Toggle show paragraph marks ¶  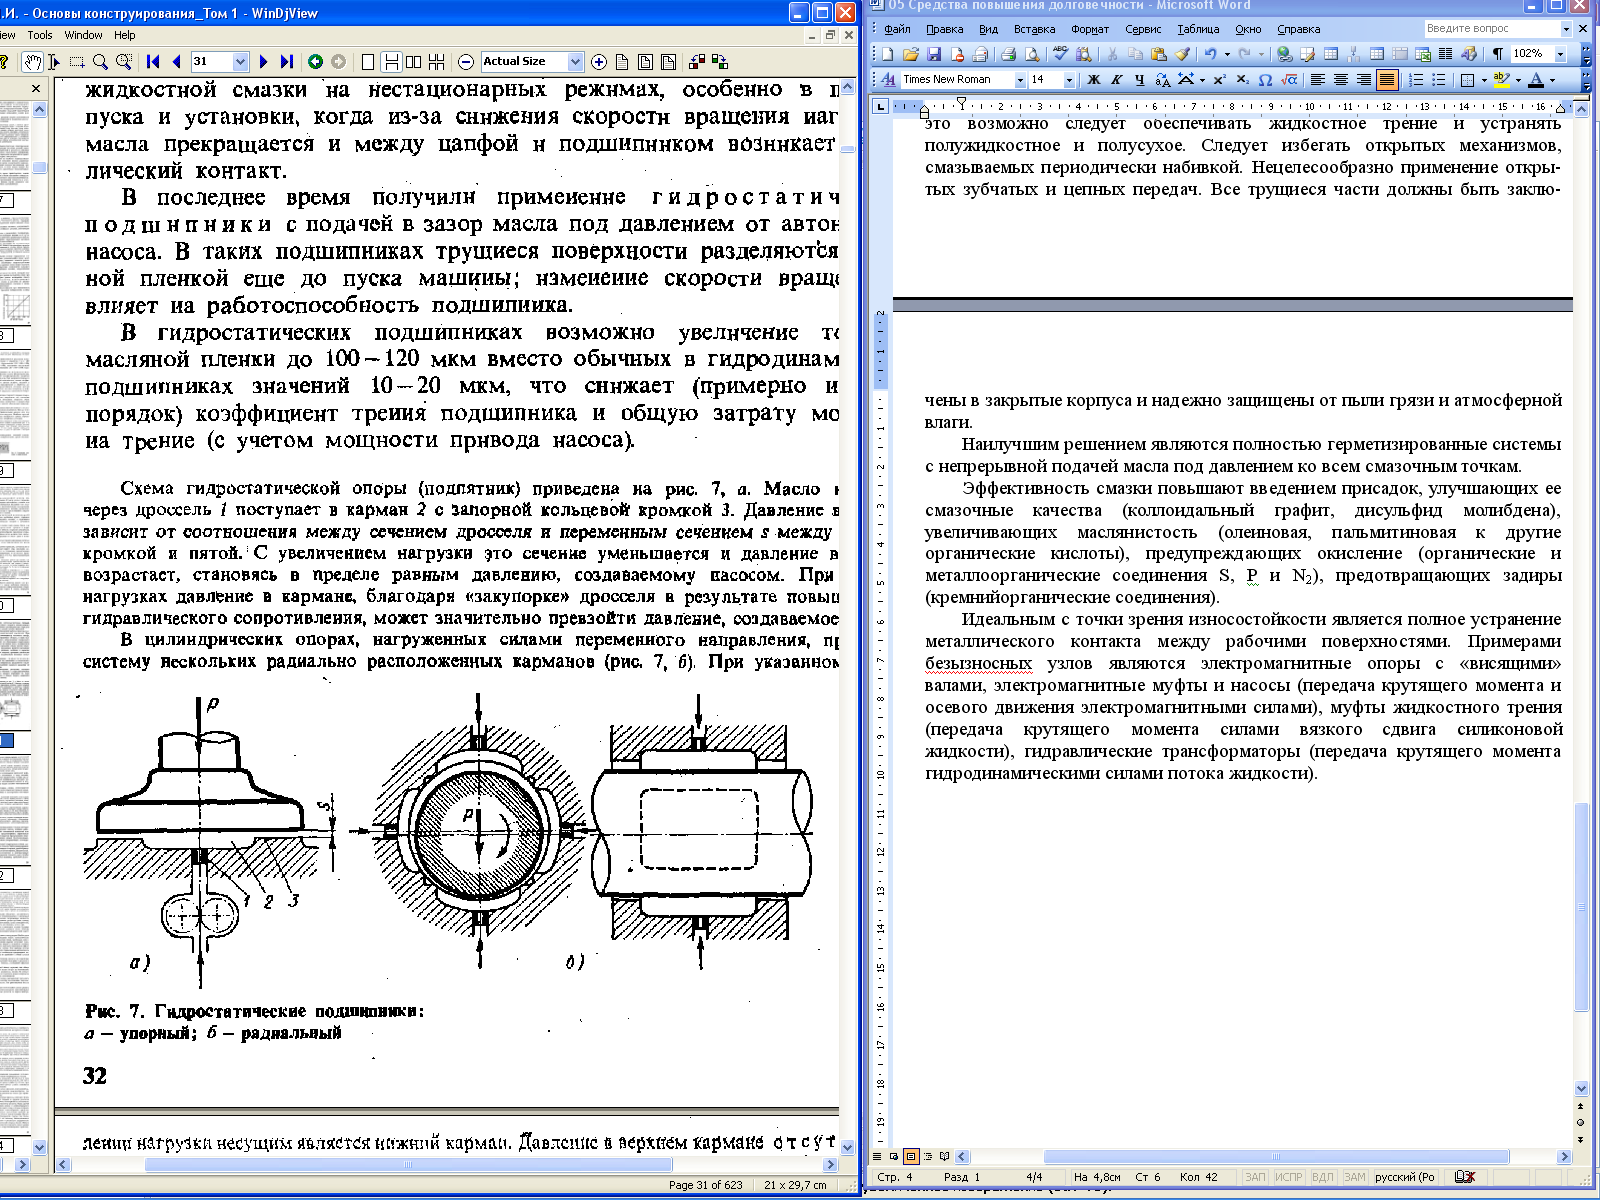pyautogui.click(x=1497, y=54)
